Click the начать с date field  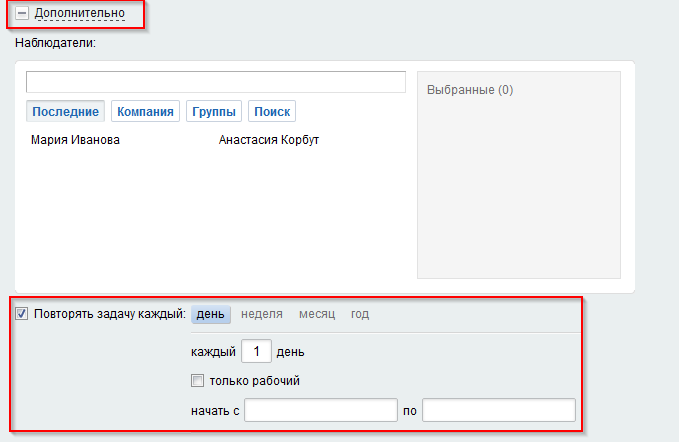[321, 410]
